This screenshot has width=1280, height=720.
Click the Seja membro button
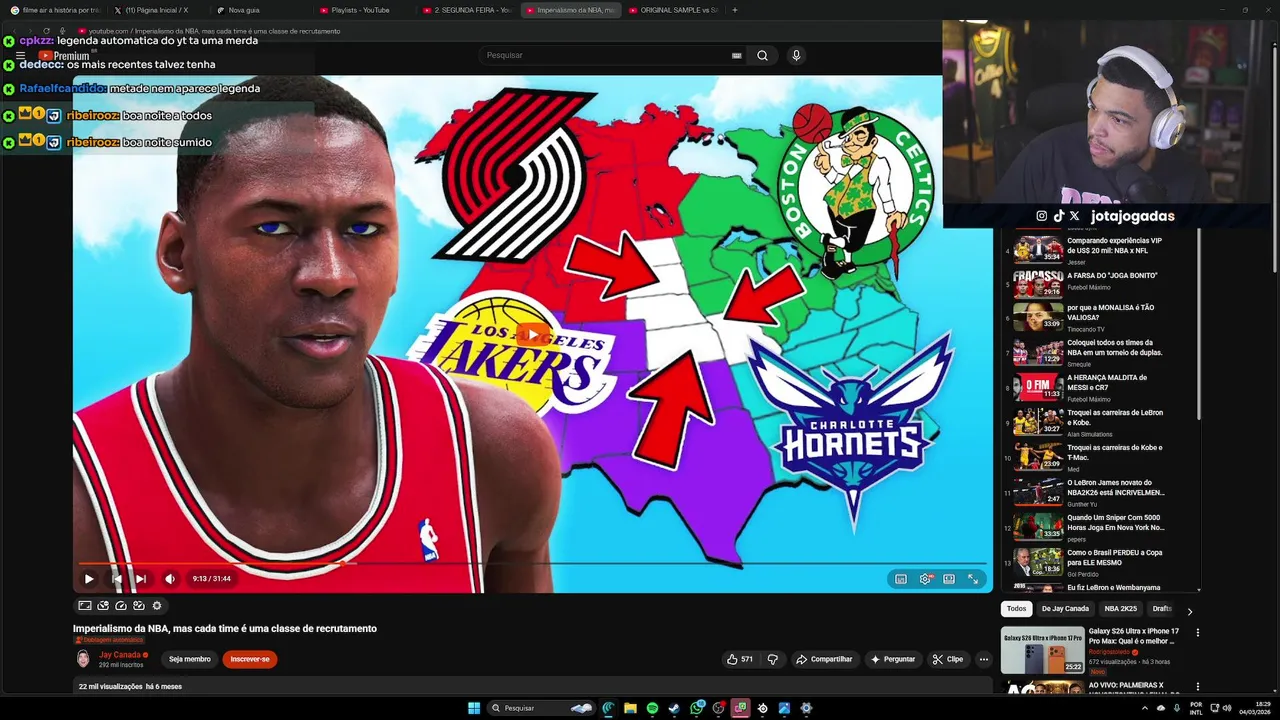(x=190, y=659)
